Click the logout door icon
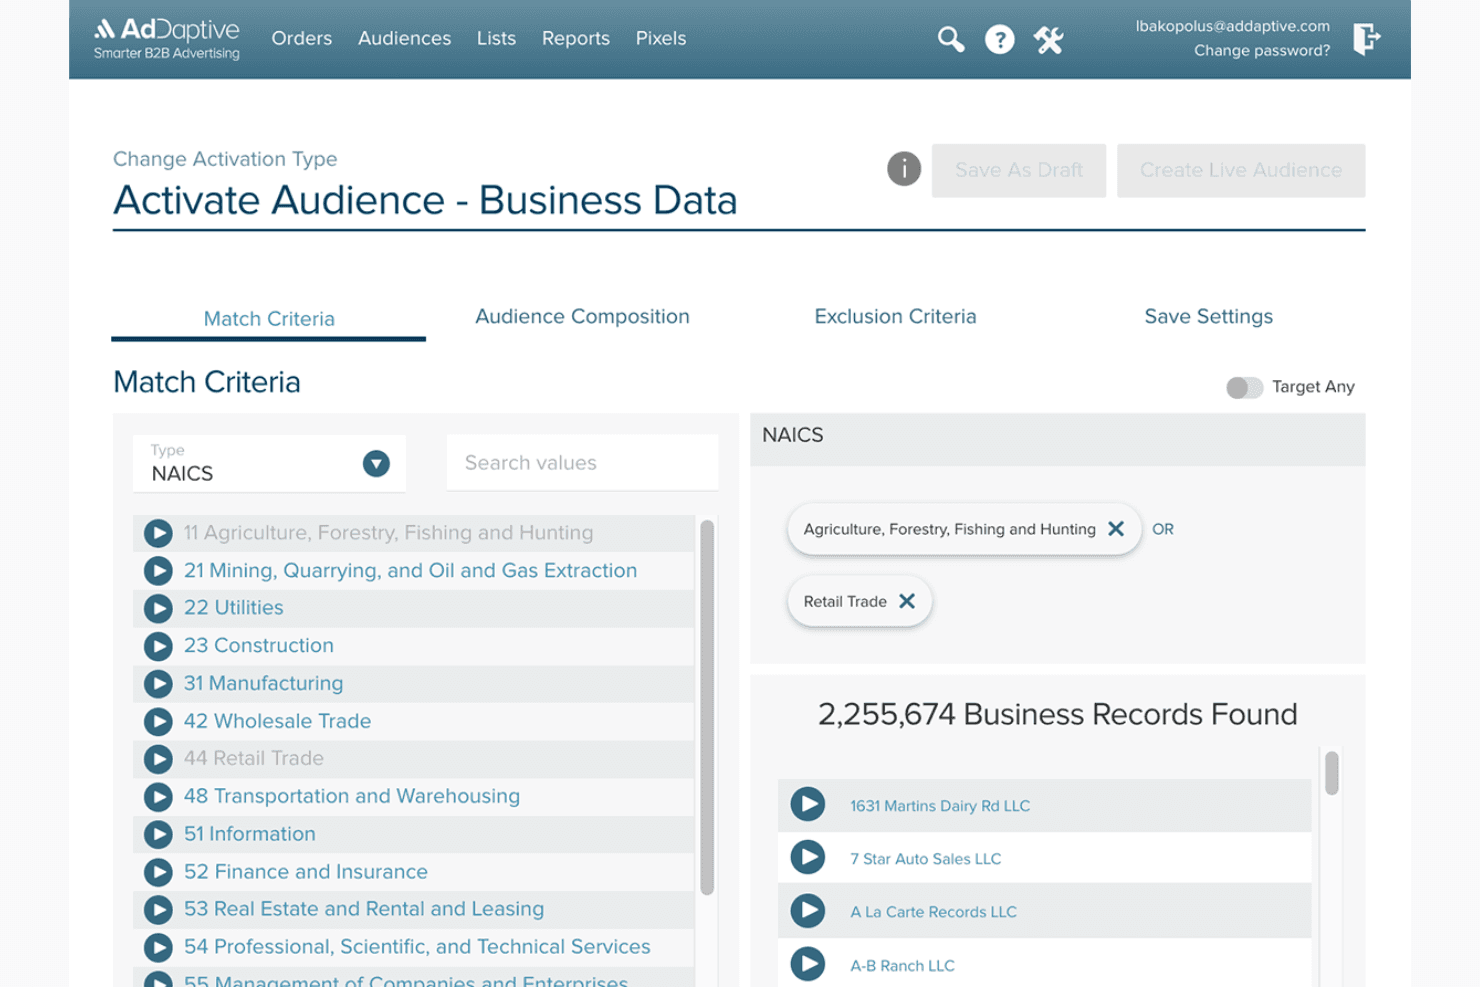 click(x=1366, y=38)
